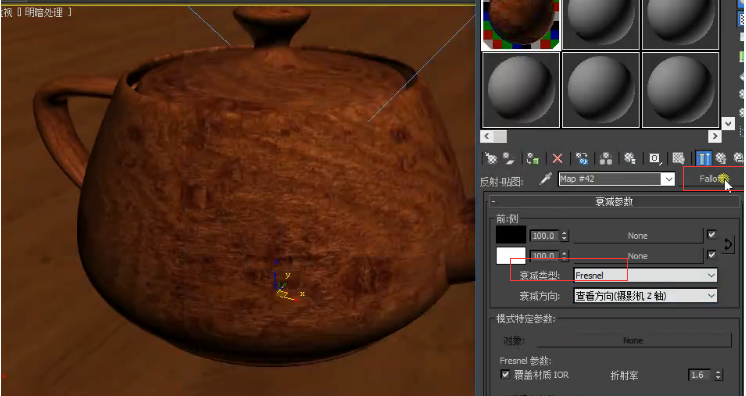Toggle the highlighted Show End Result icon
Image resolution: width=746 pixels, height=396 pixels.
704,158
